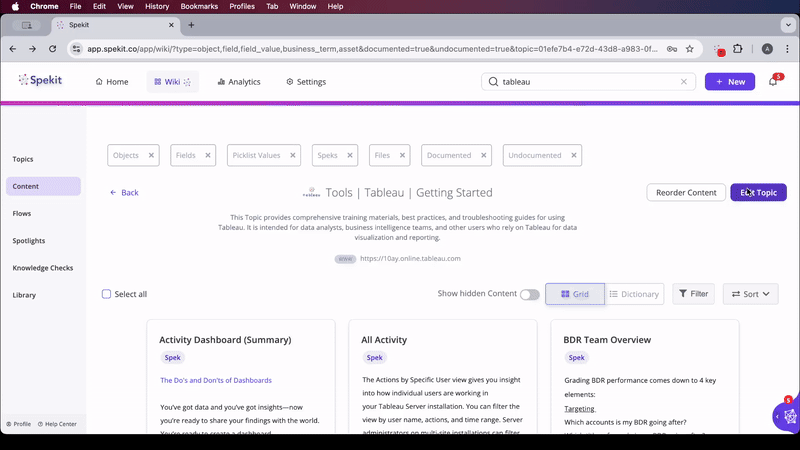Select Content in the sidebar
The width and height of the screenshot is (800, 450).
tap(43, 186)
